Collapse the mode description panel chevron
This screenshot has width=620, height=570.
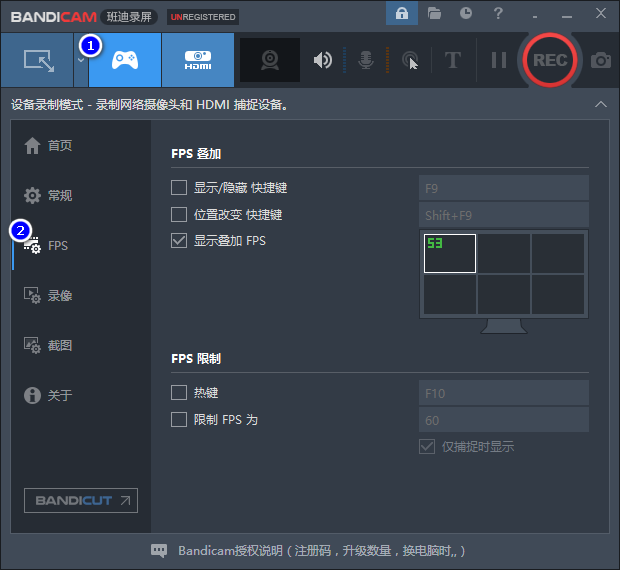click(601, 104)
